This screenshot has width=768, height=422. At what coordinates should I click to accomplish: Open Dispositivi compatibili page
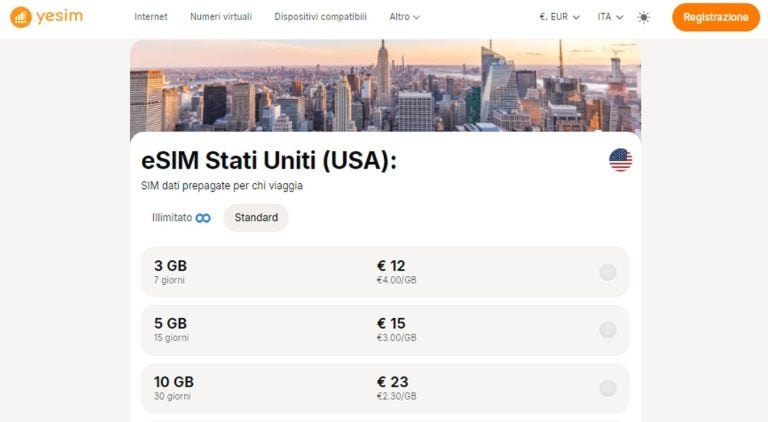point(320,17)
